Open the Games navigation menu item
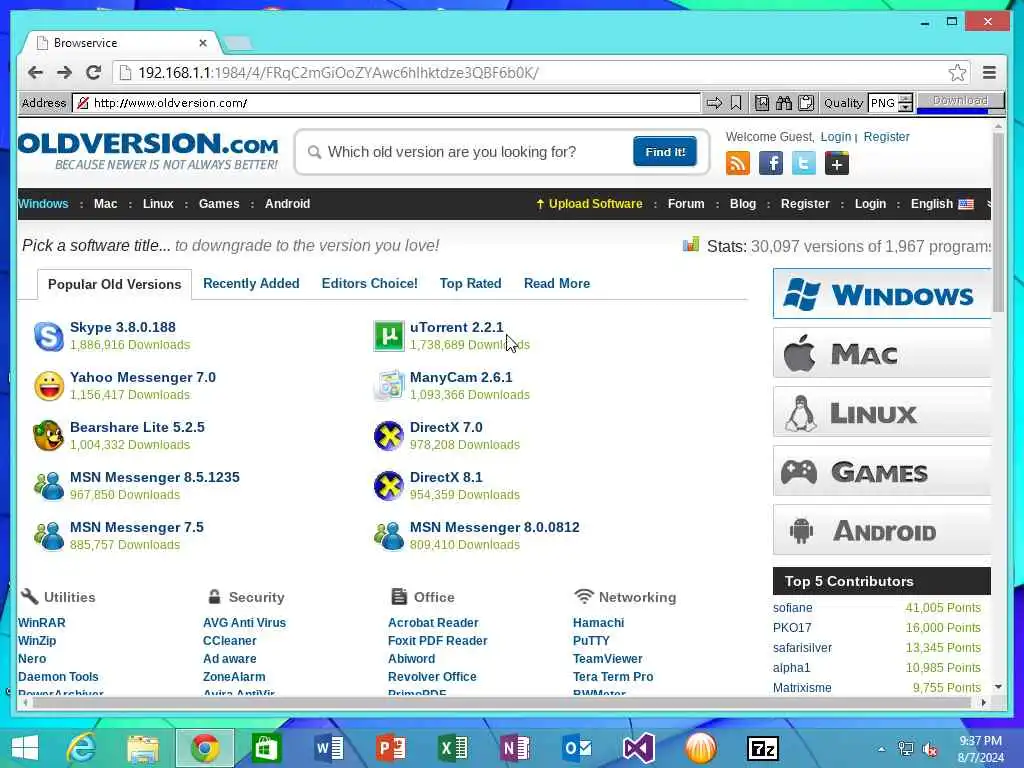Image resolution: width=1024 pixels, height=768 pixels. pos(219,204)
